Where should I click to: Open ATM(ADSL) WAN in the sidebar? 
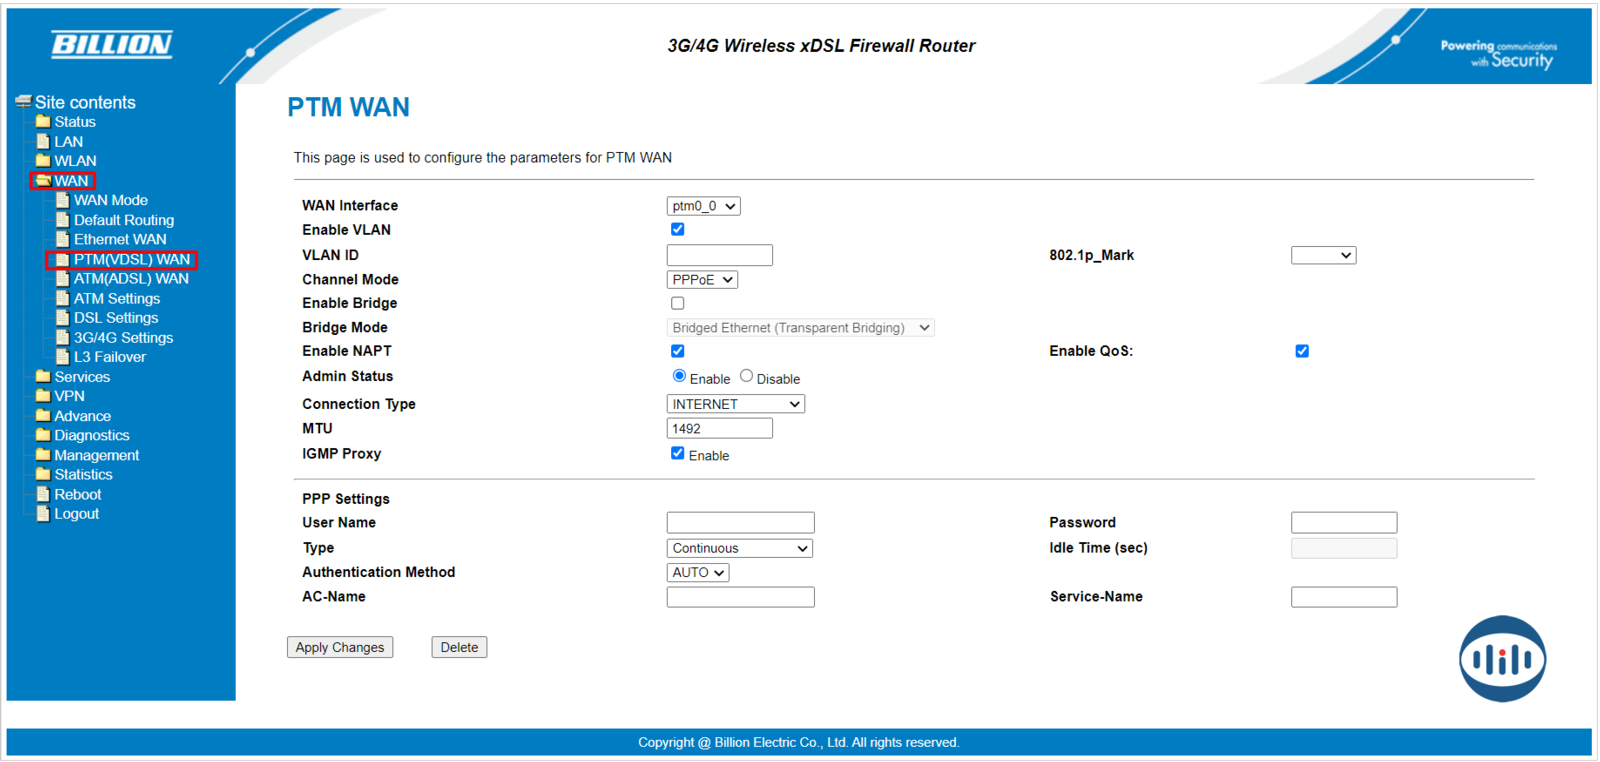(x=131, y=279)
